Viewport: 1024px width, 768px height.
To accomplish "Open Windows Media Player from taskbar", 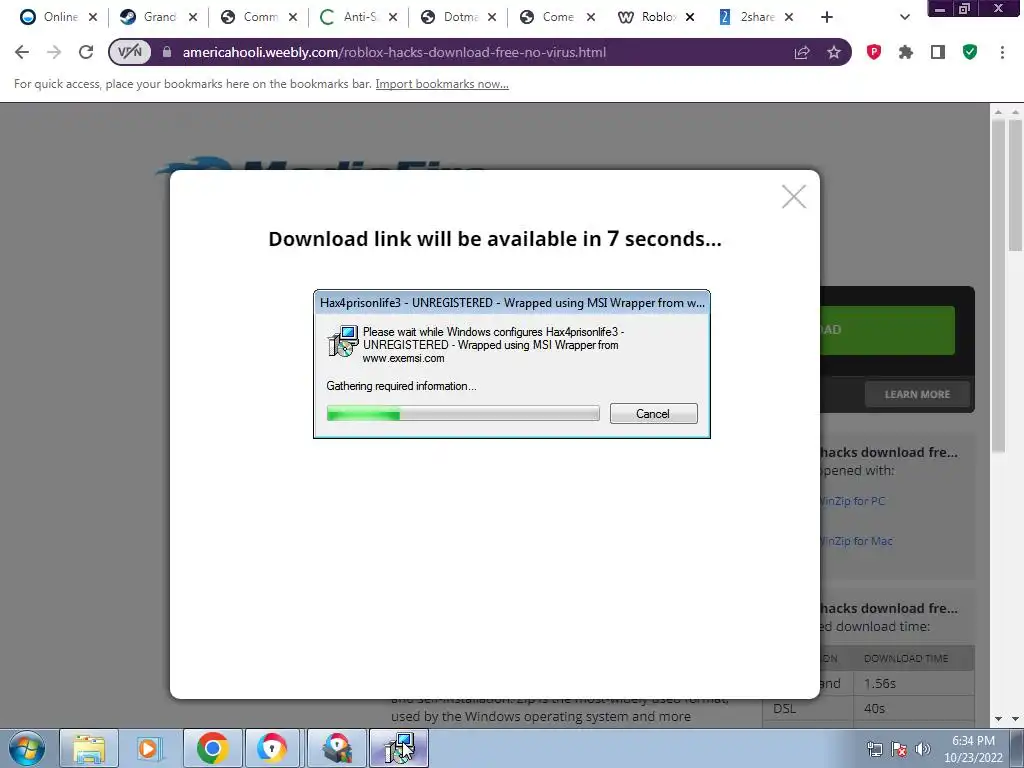I will point(150,748).
